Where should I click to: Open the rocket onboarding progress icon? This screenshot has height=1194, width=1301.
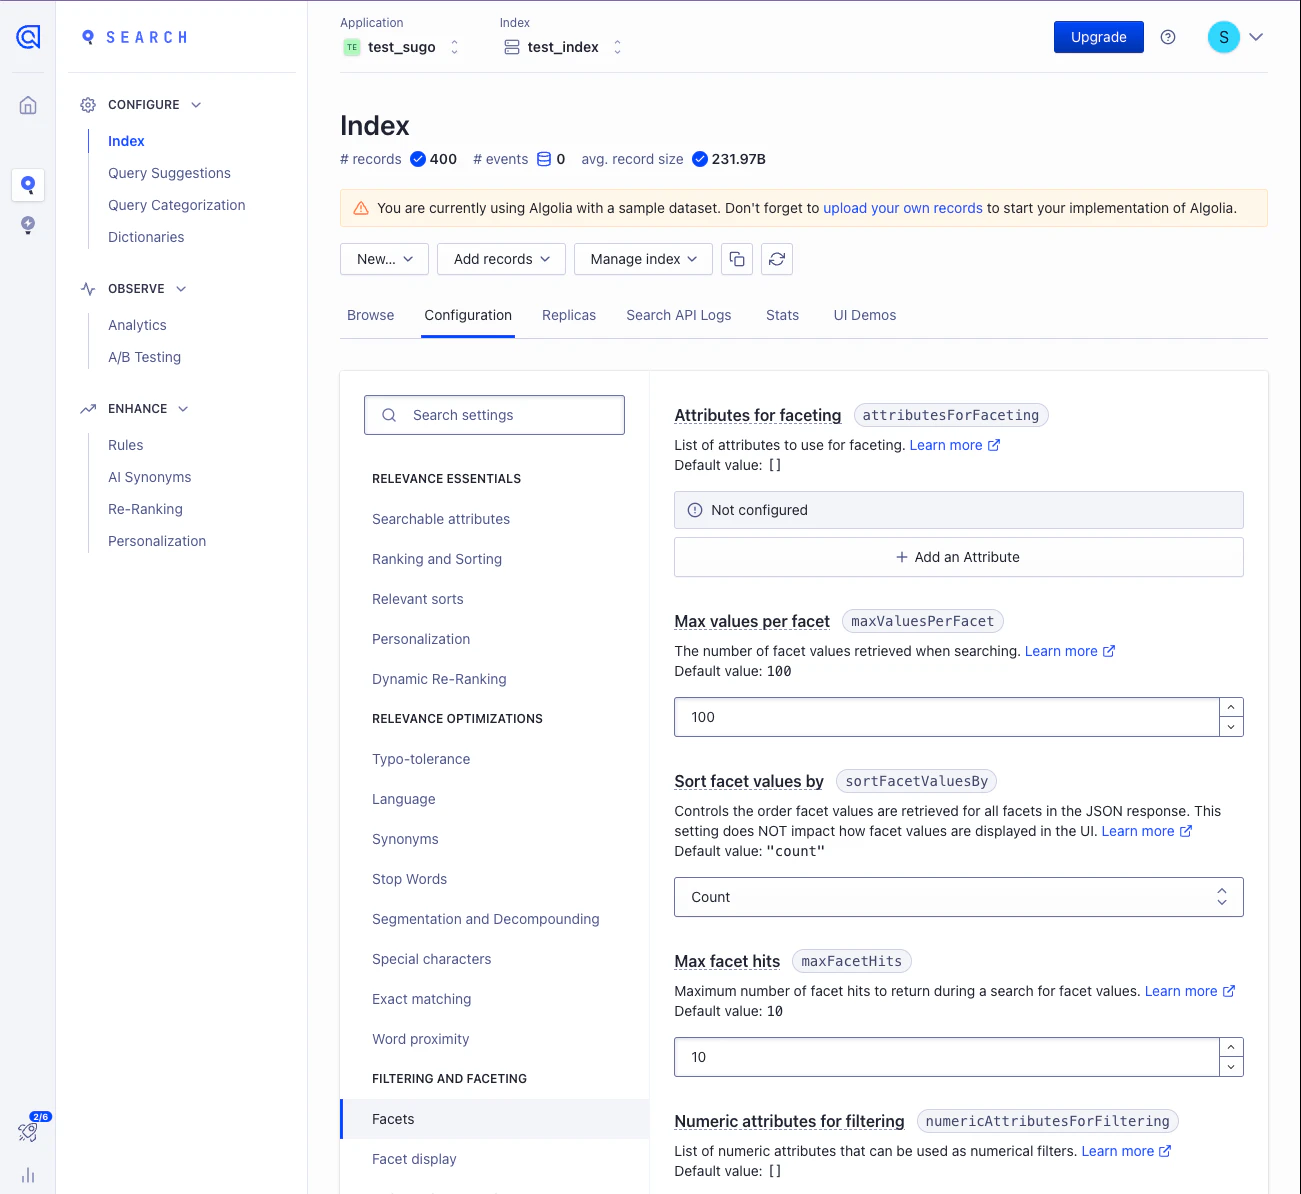tap(28, 1131)
